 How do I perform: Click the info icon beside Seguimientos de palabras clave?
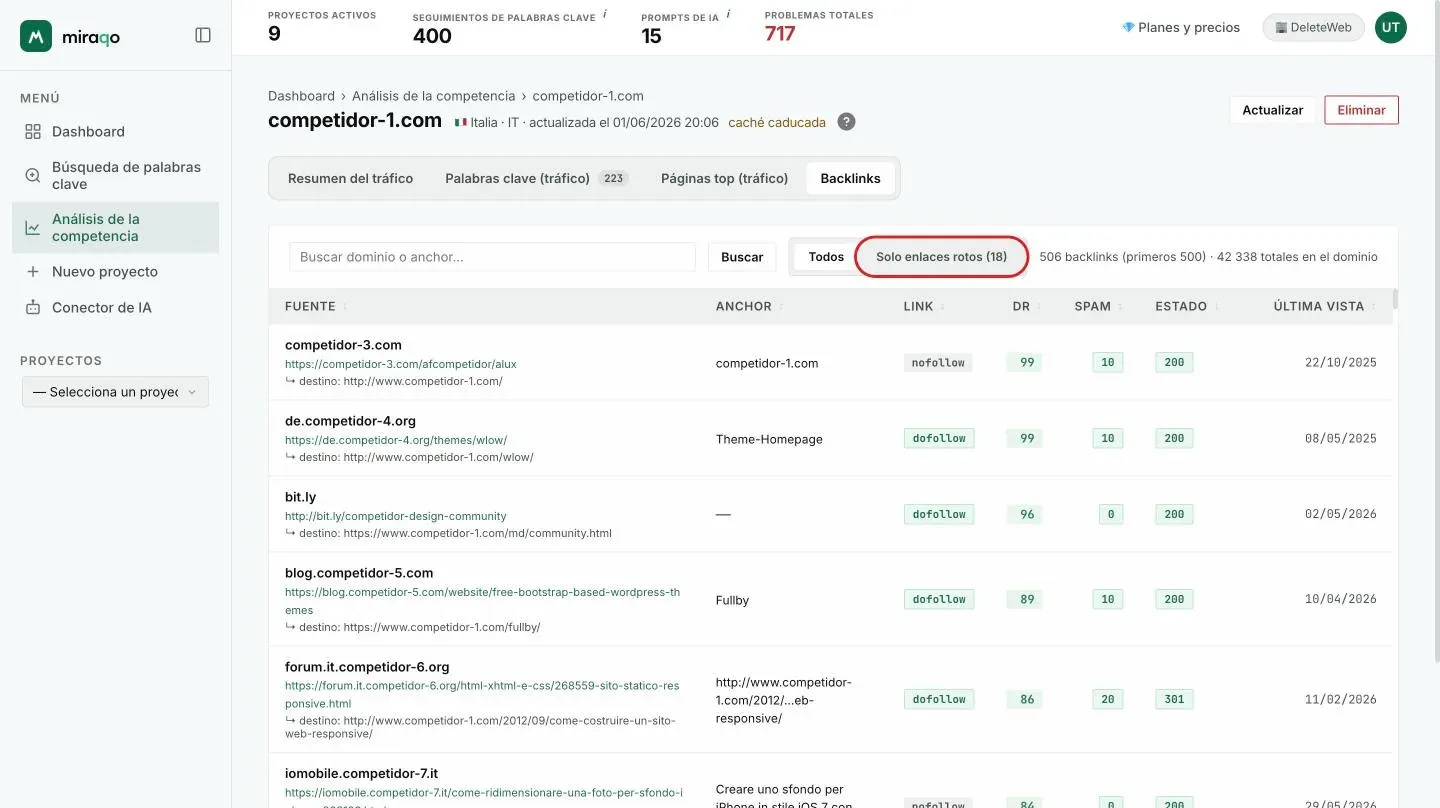605,15
